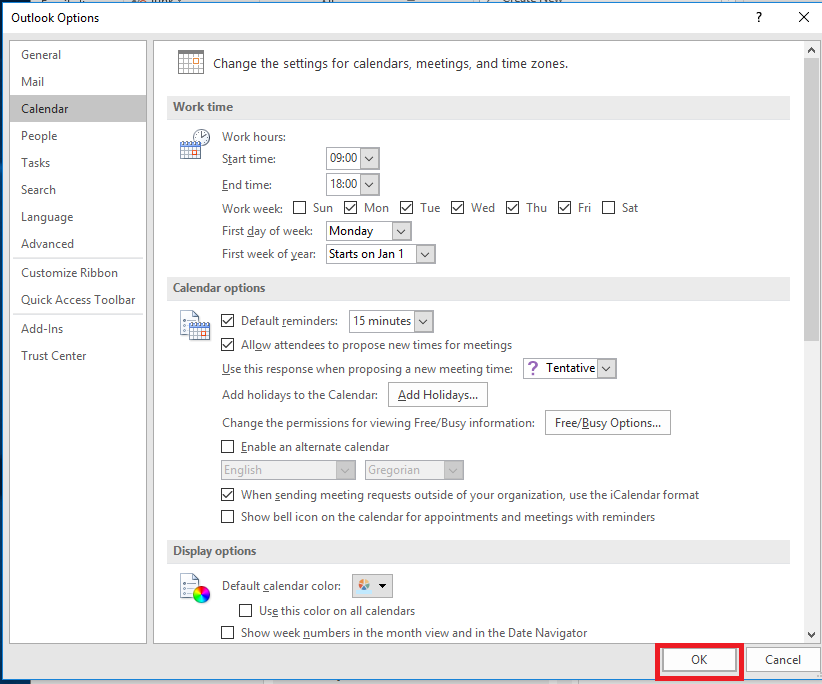Image resolution: width=822 pixels, height=684 pixels.
Task: Click the Display options color wheel icon
Action: pyautogui.click(x=195, y=588)
